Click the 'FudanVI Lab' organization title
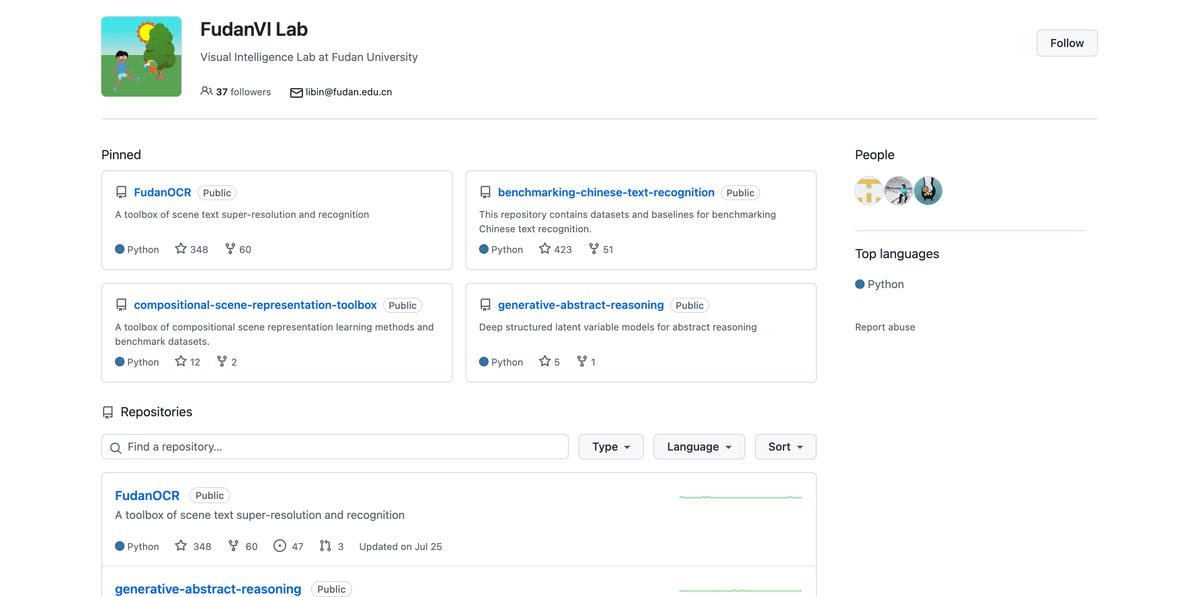The image size is (1200, 597). tap(254, 29)
